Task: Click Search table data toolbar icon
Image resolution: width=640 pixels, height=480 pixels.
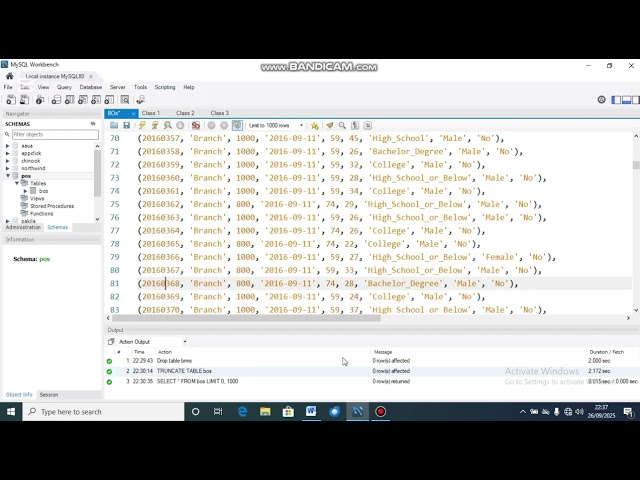Action: click(x=125, y=100)
